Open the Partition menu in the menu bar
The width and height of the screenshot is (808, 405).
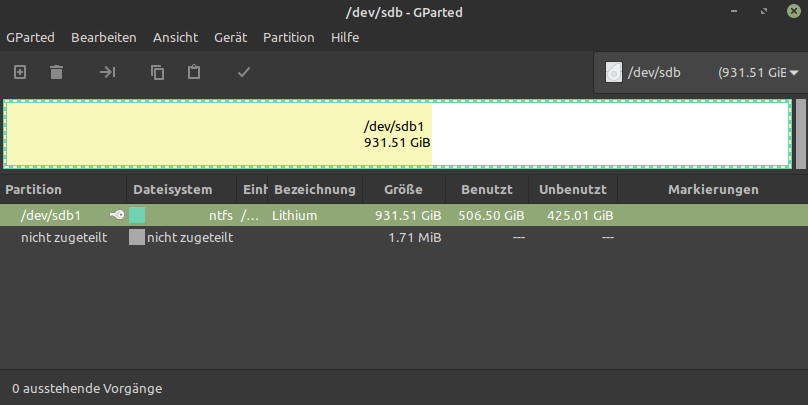coord(288,37)
